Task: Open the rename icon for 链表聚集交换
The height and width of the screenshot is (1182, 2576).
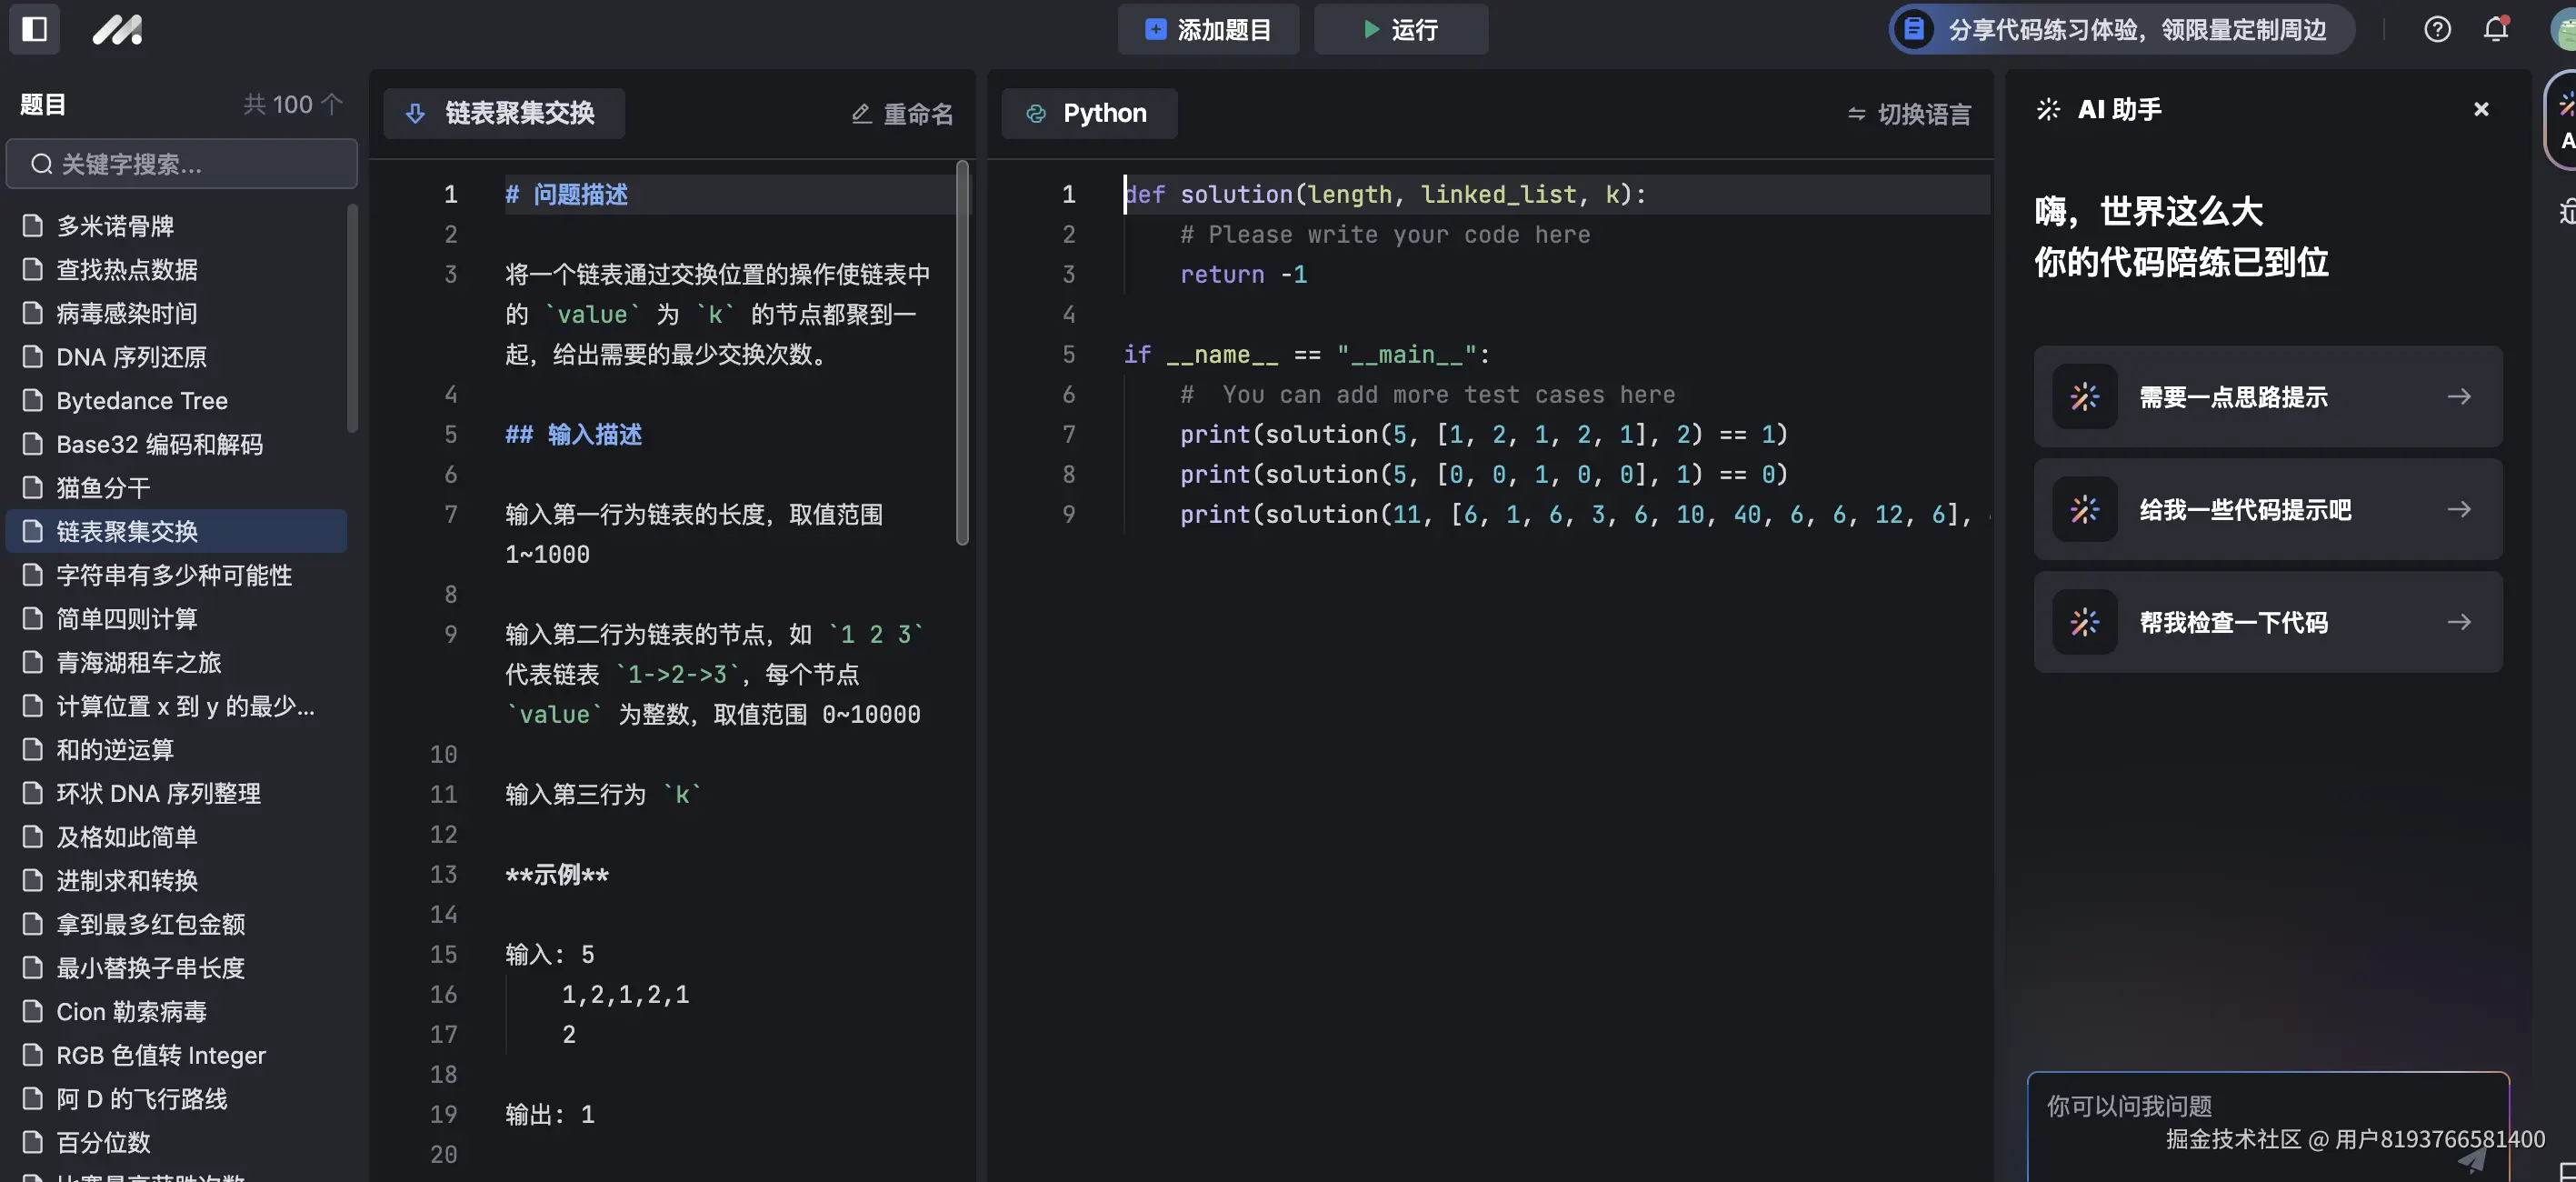Action: tap(862, 113)
